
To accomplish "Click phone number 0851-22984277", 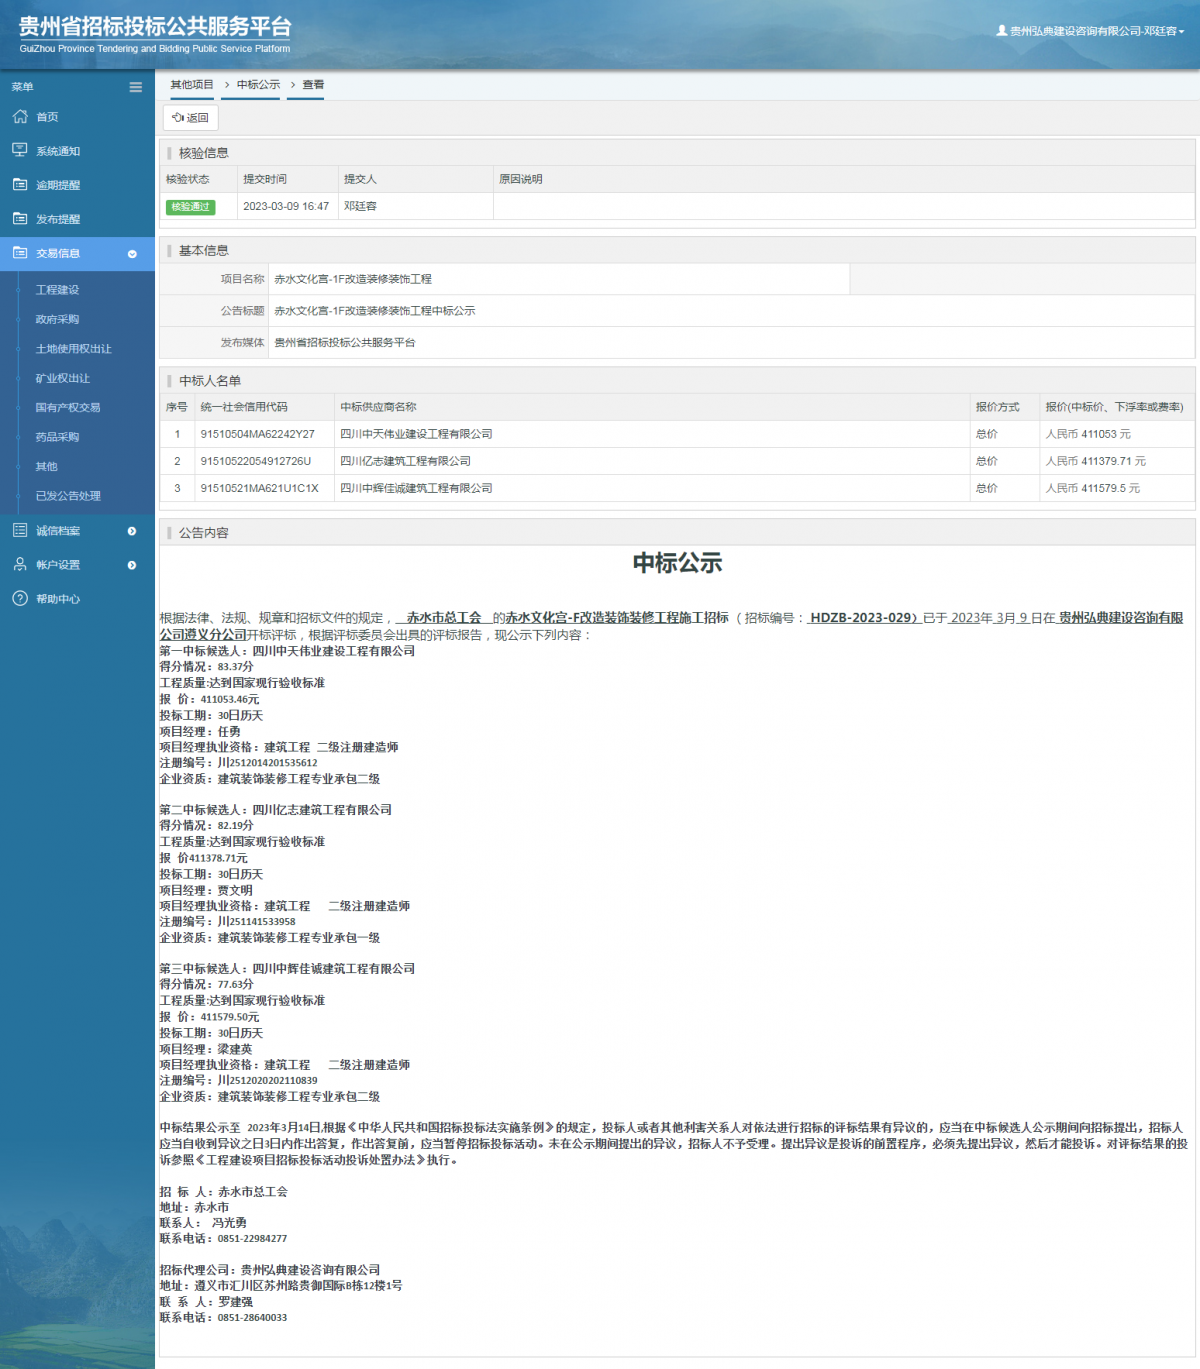I will pos(252,1238).
